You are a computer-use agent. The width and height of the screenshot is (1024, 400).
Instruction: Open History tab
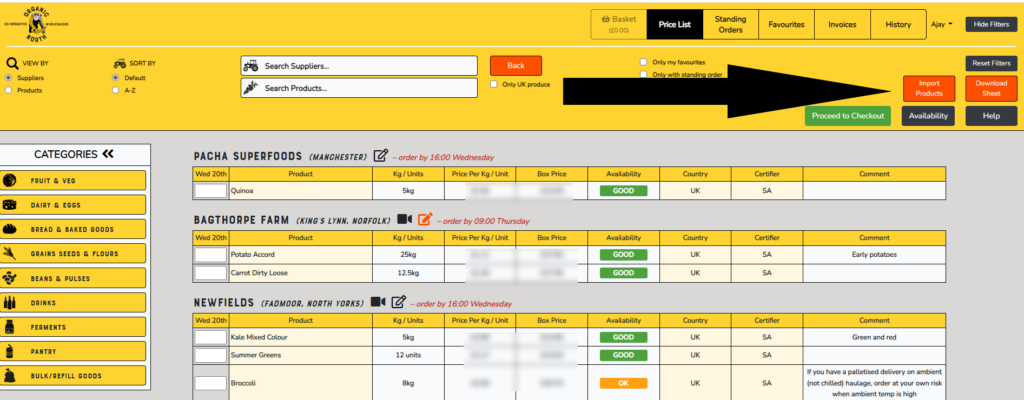click(x=898, y=24)
